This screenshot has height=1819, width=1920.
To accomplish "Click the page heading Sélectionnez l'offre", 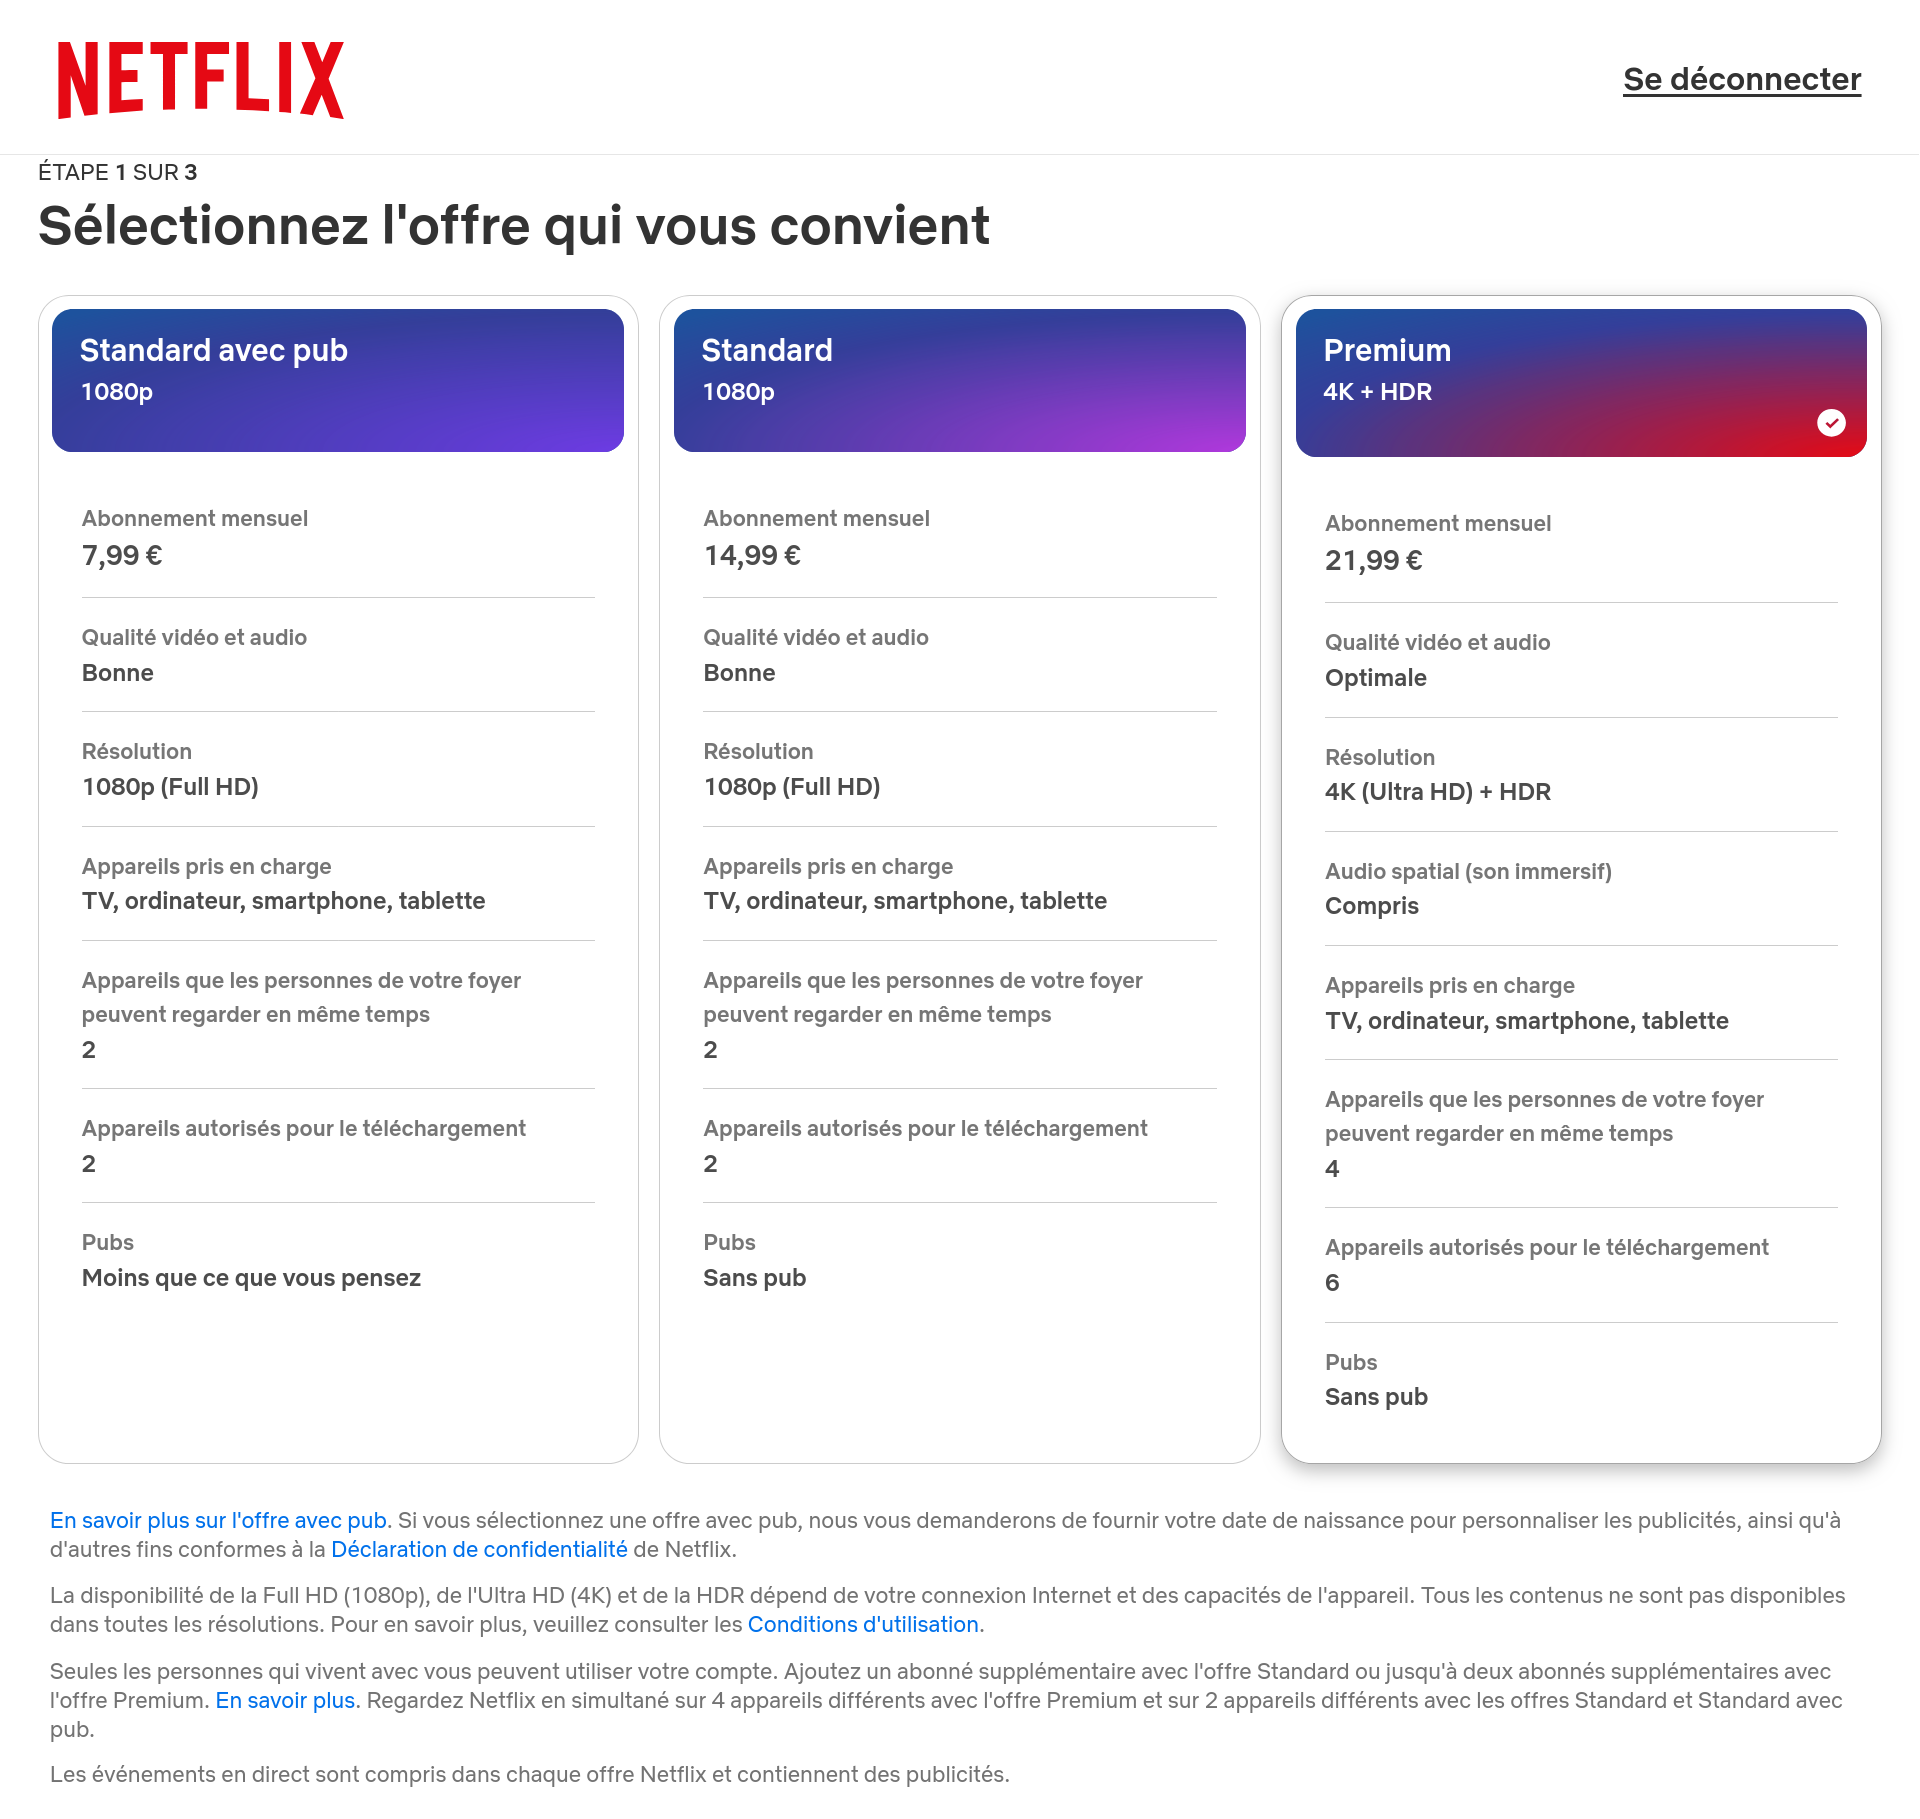I will pyautogui.click(x=514, y=225).
